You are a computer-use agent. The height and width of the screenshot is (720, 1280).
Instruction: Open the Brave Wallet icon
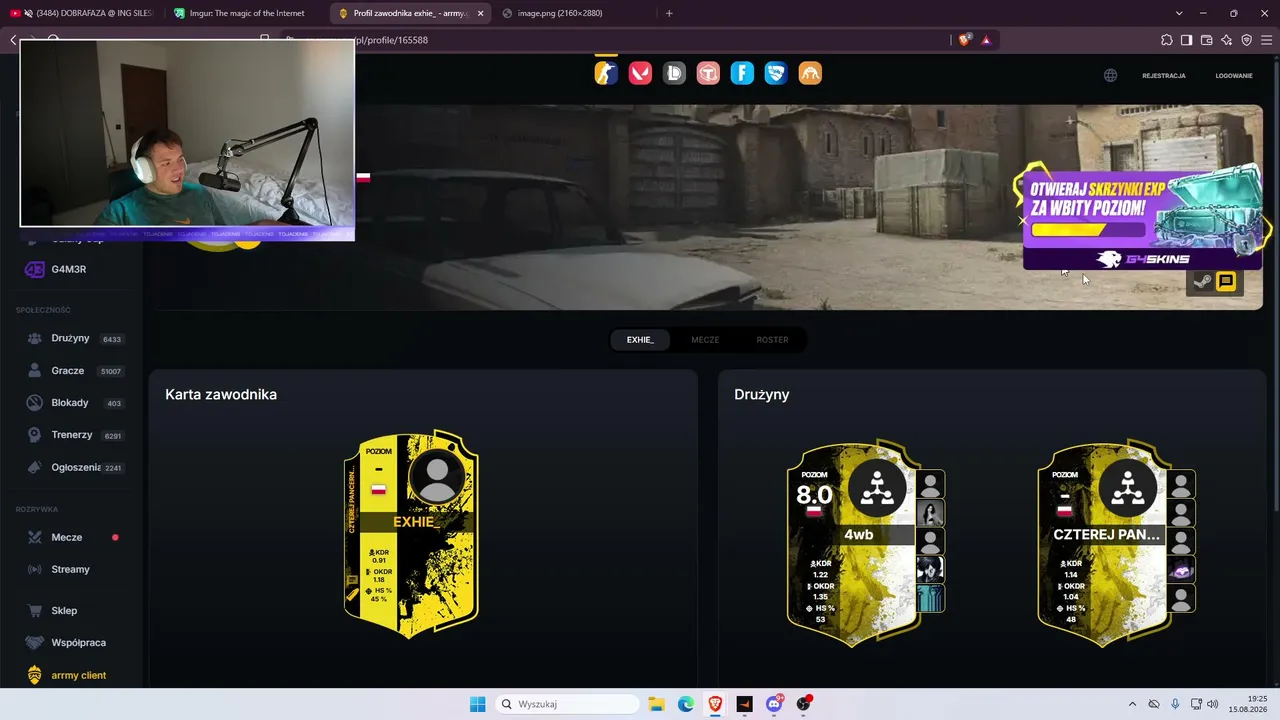[x=1206, y=40]
